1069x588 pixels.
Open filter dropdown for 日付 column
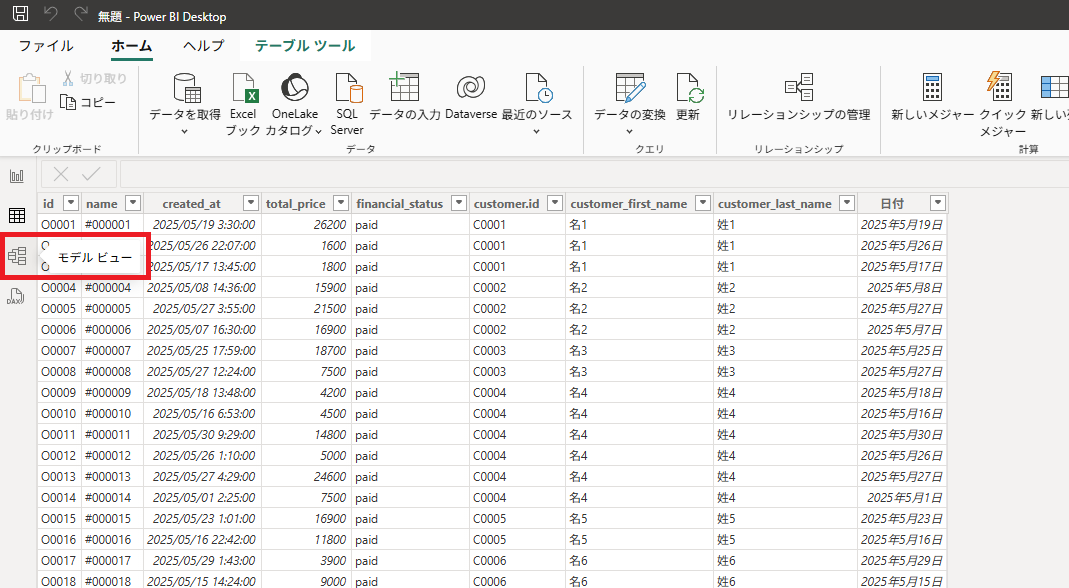[x=938, y=203]
